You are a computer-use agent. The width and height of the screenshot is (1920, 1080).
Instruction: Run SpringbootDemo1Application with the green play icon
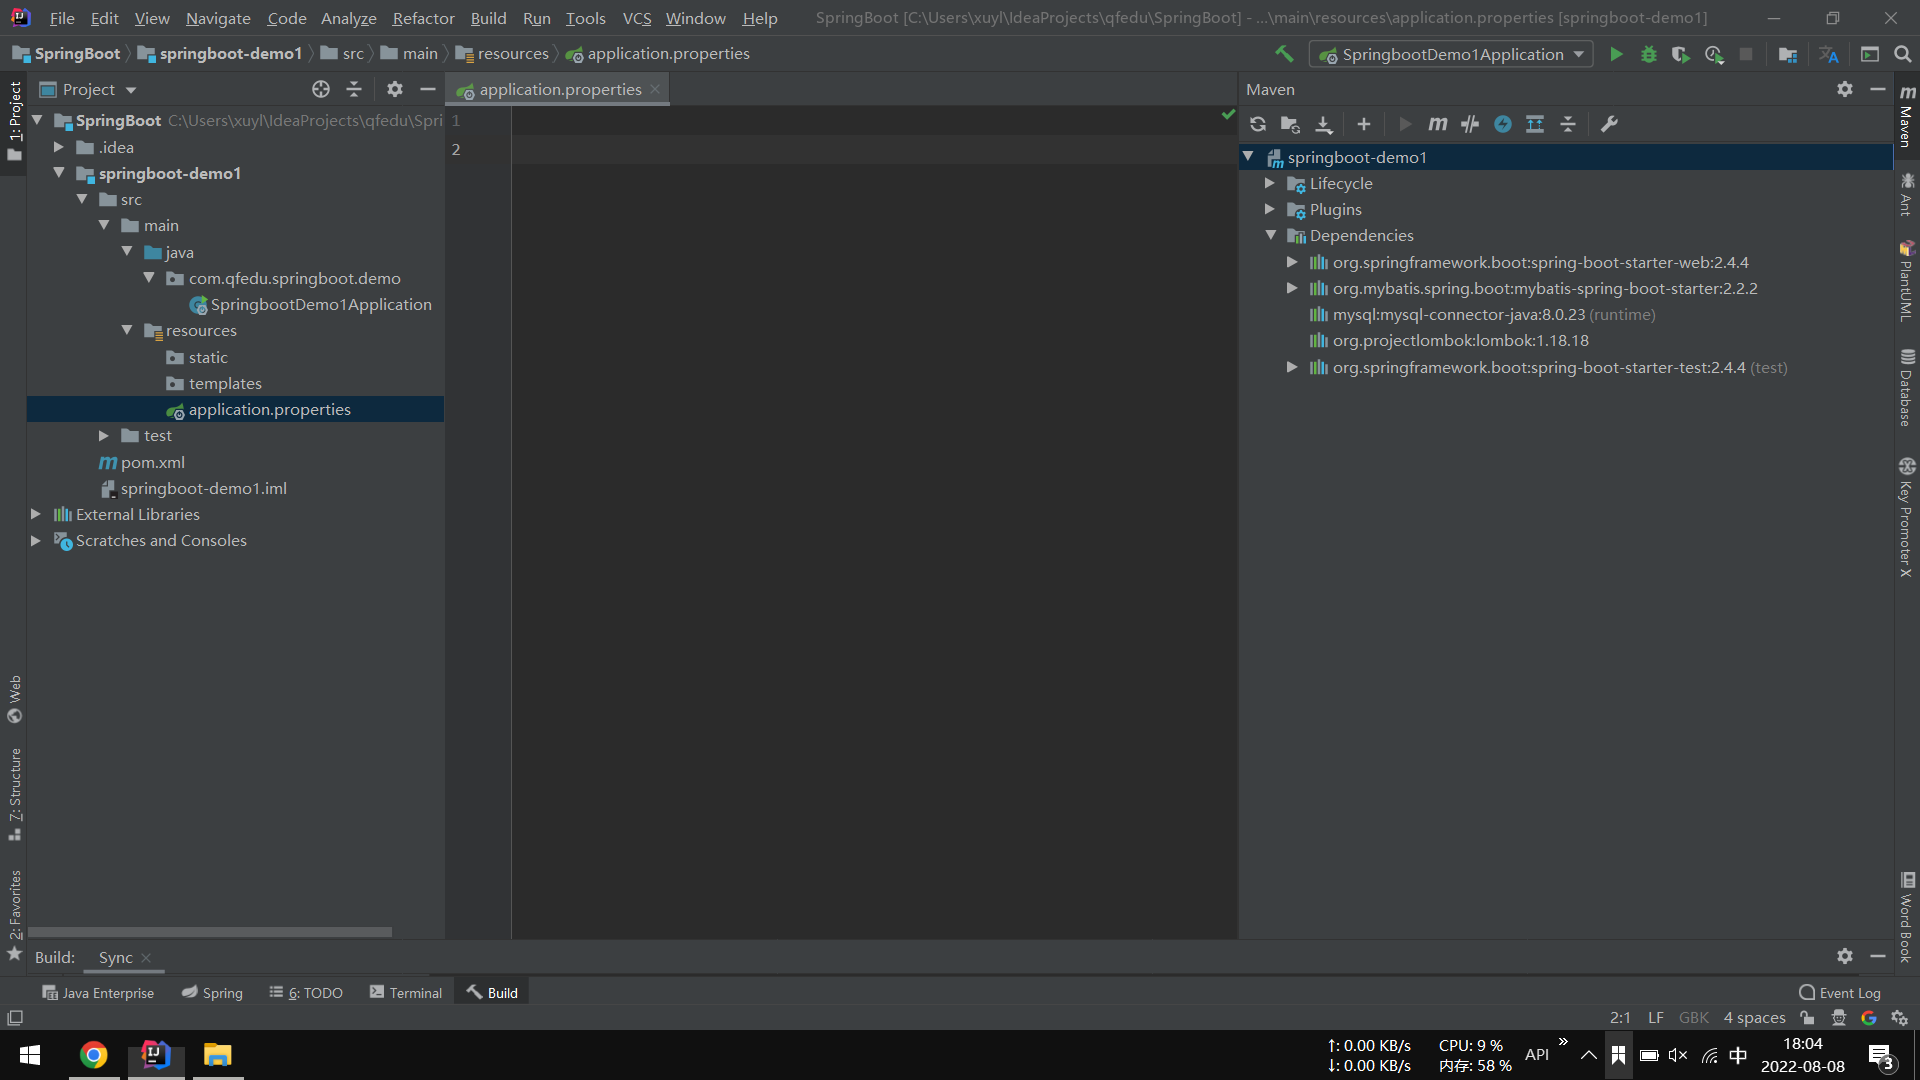click(x=1616, y=54)
